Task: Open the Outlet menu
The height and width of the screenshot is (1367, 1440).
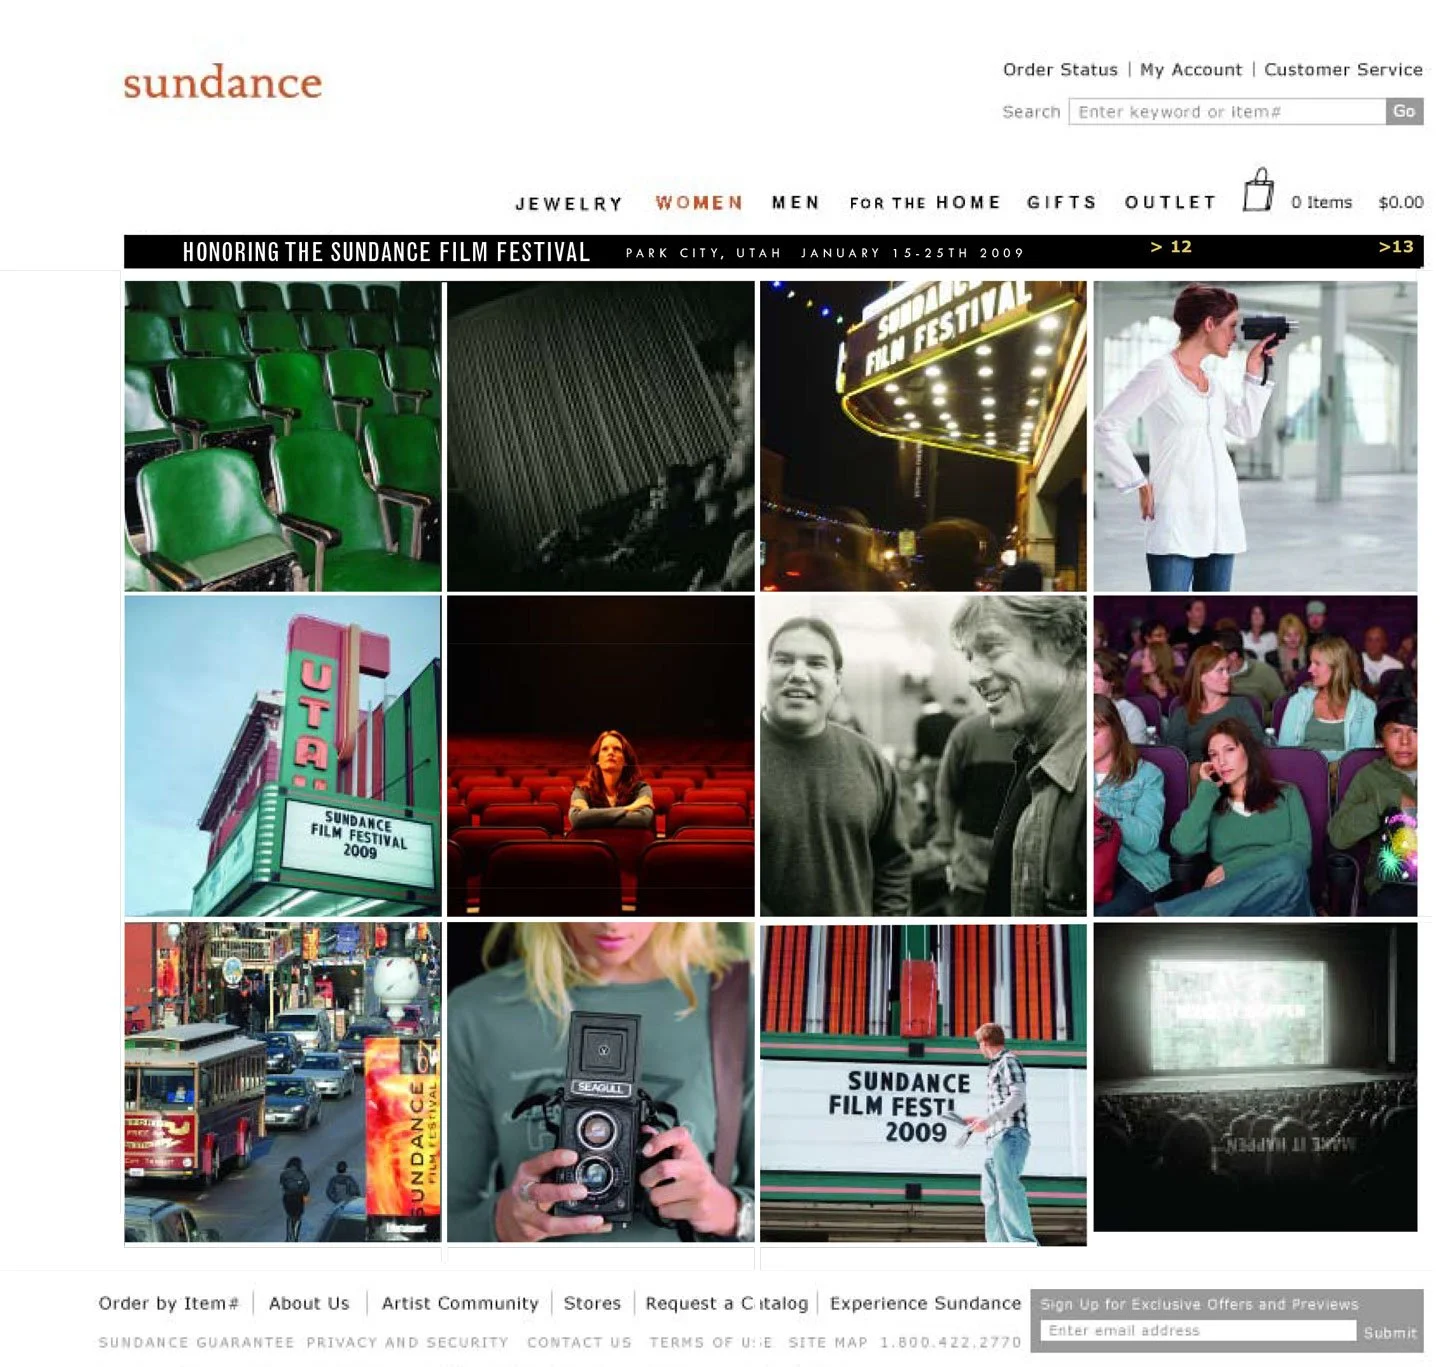Action: click(1170, 203)
